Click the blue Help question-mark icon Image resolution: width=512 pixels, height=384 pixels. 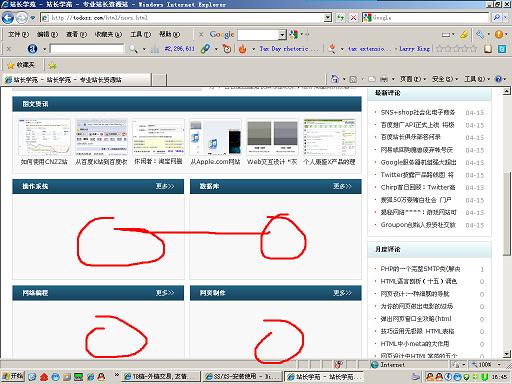point(498,79)
